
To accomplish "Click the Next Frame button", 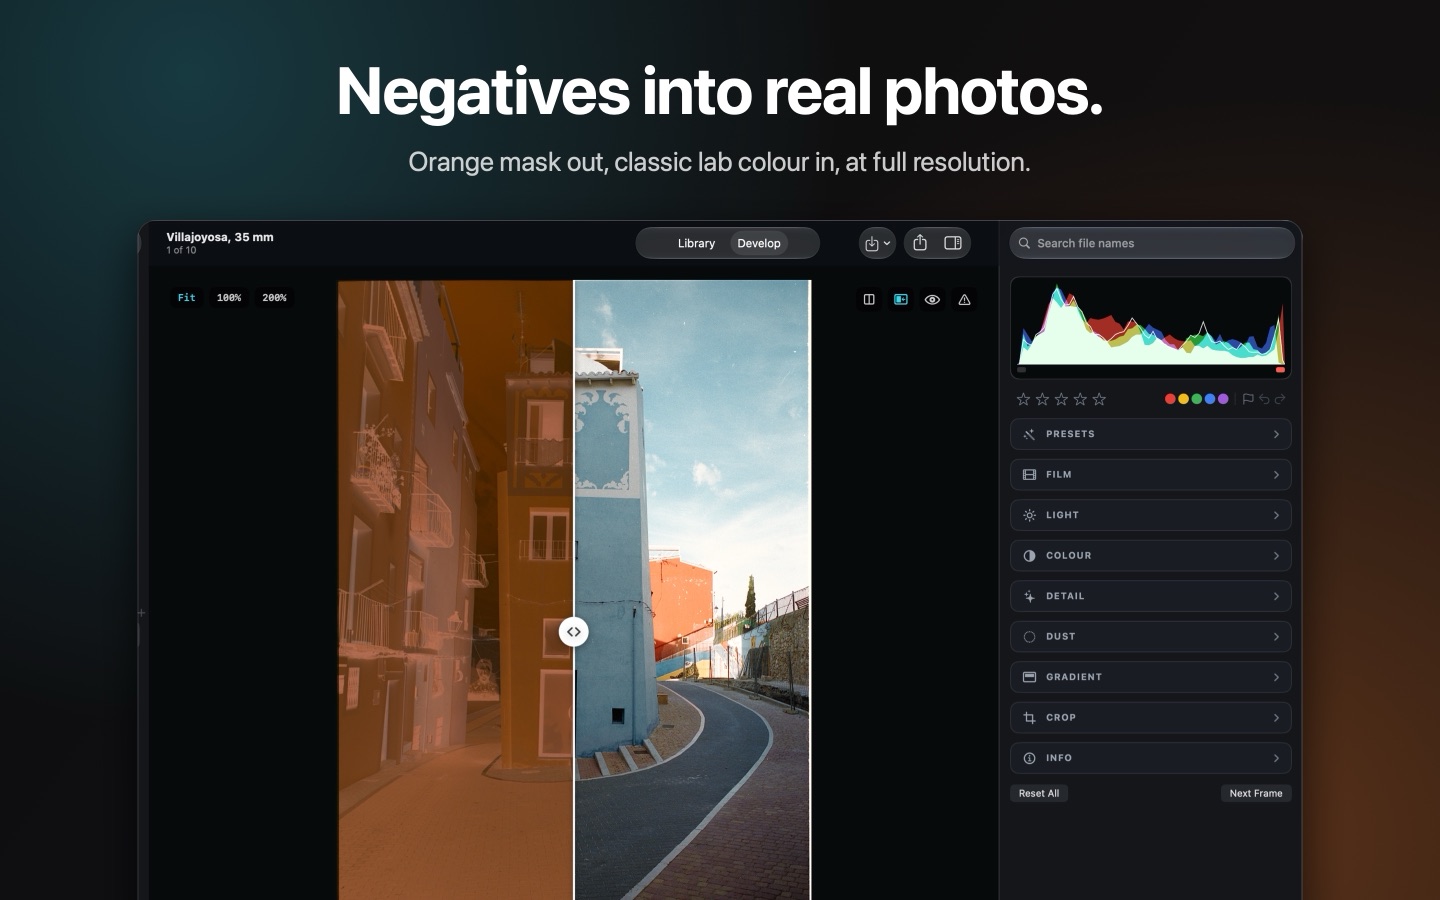I will pos(1256,793).
